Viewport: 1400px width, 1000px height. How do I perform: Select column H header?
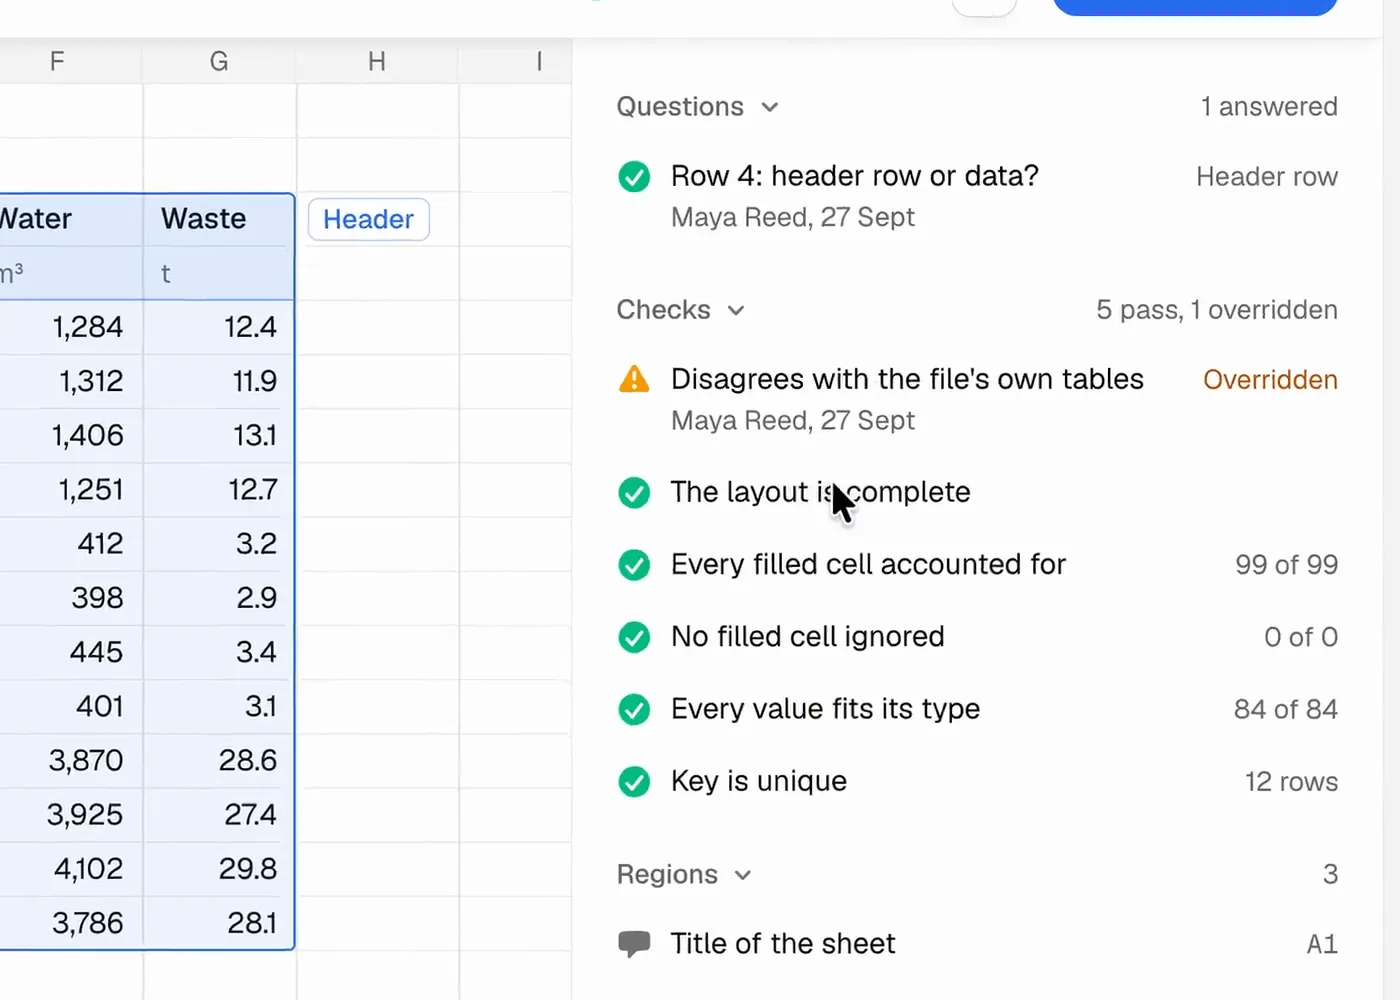point(377,61)
